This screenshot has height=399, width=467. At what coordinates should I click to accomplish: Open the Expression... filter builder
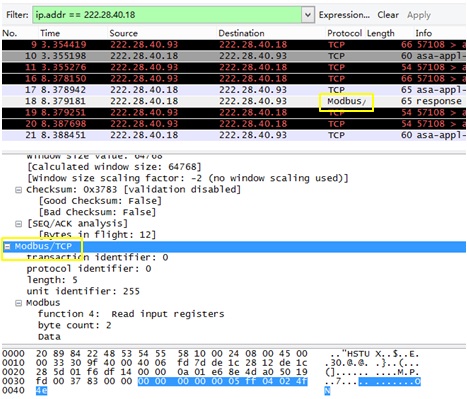[x=344, y=15]
